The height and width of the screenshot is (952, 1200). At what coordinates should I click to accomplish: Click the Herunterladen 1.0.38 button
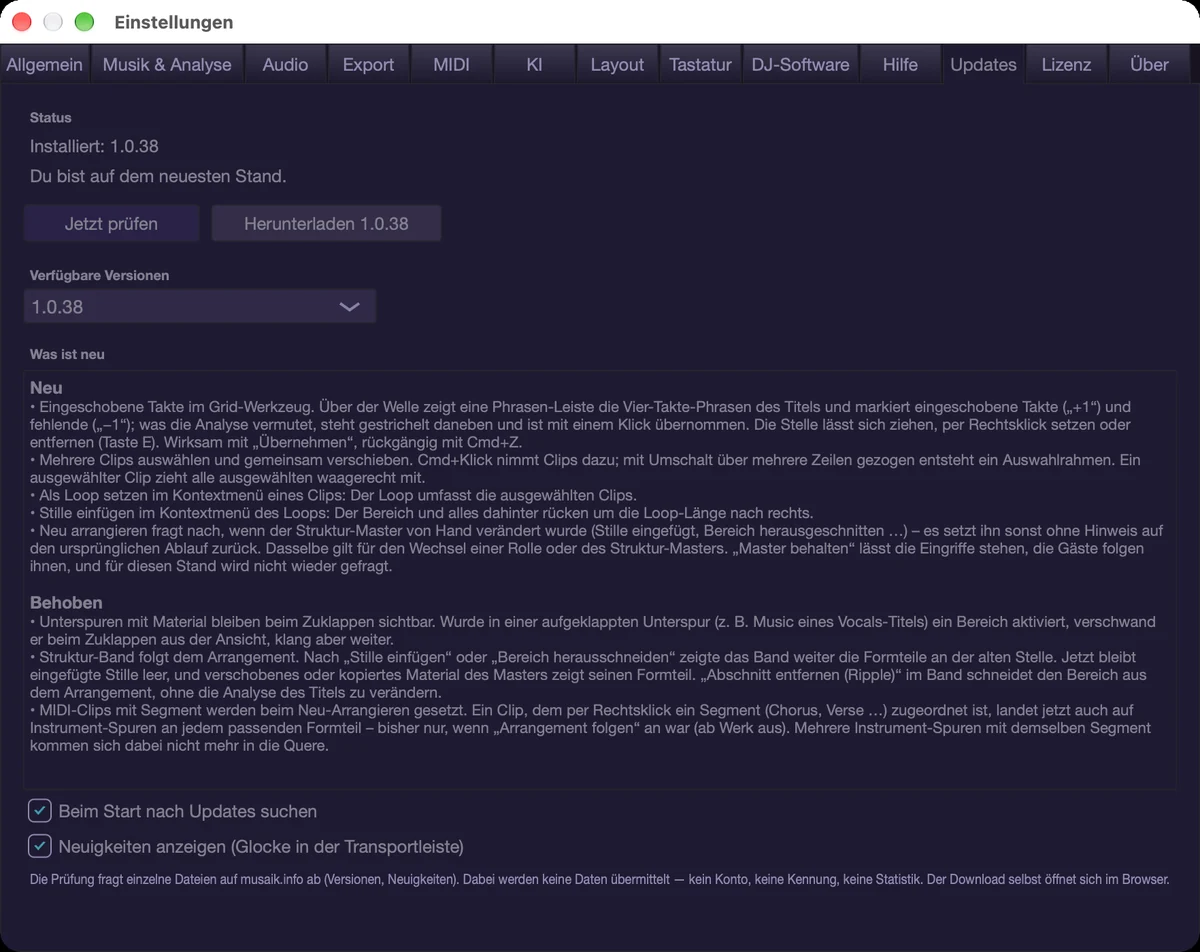pyautogui.click(x=326, y=224)
